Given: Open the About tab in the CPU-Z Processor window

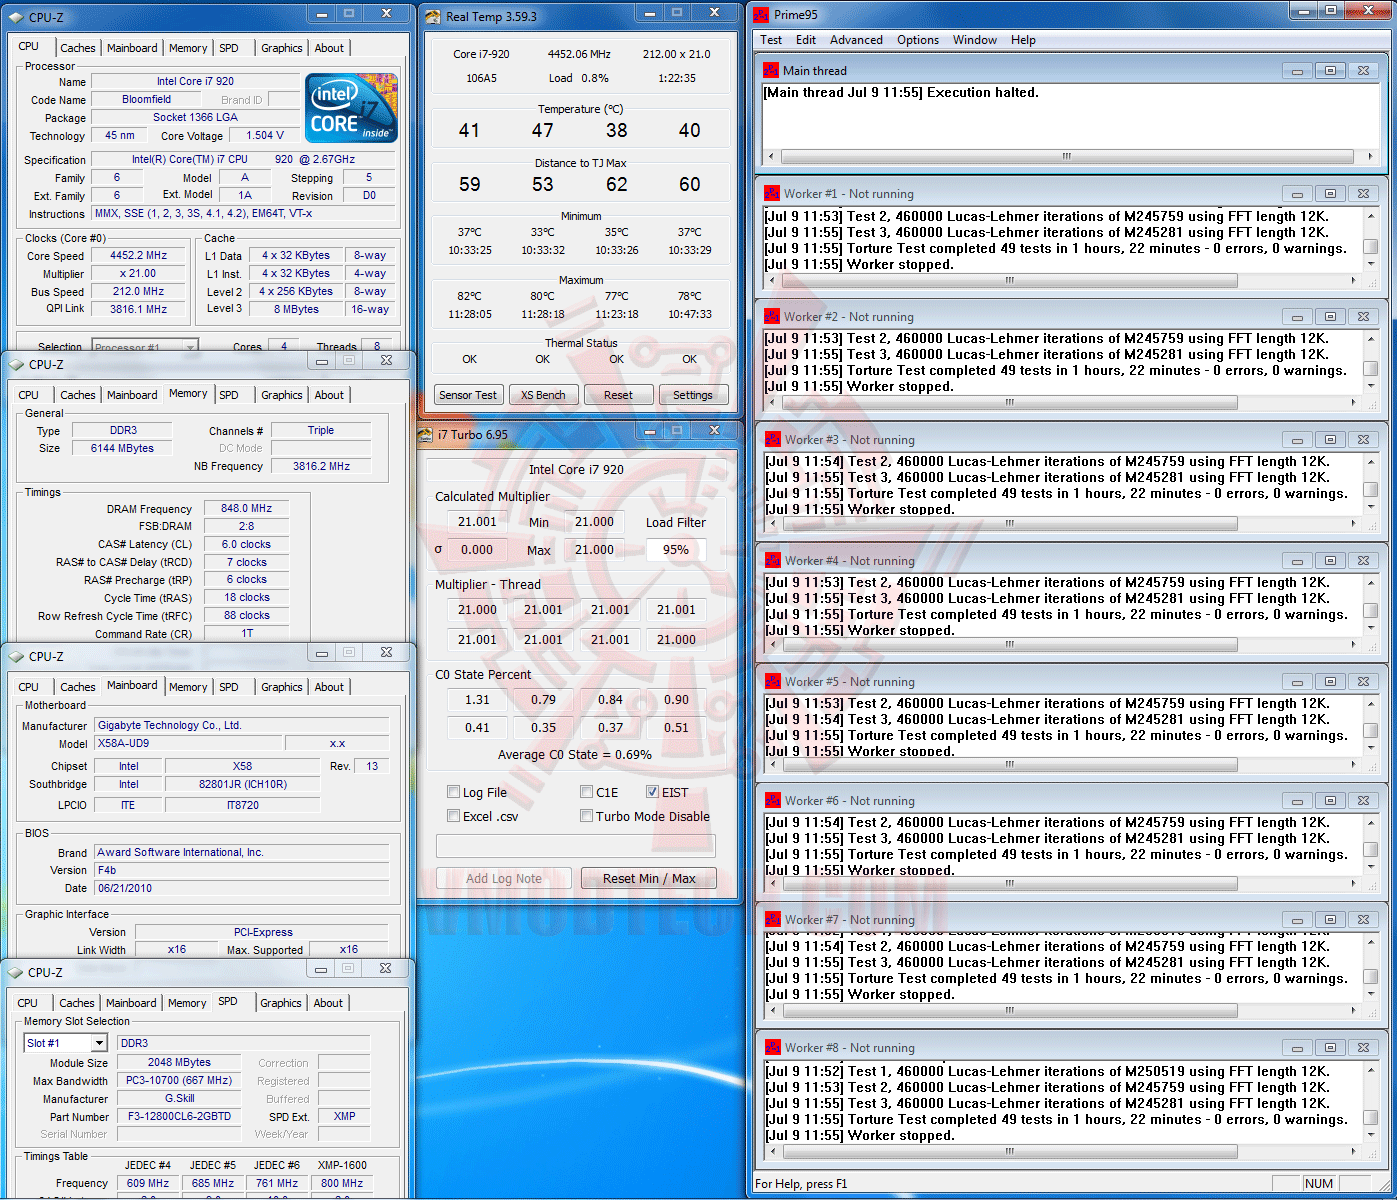Looking at the screenshot, I should click(329, 48).
